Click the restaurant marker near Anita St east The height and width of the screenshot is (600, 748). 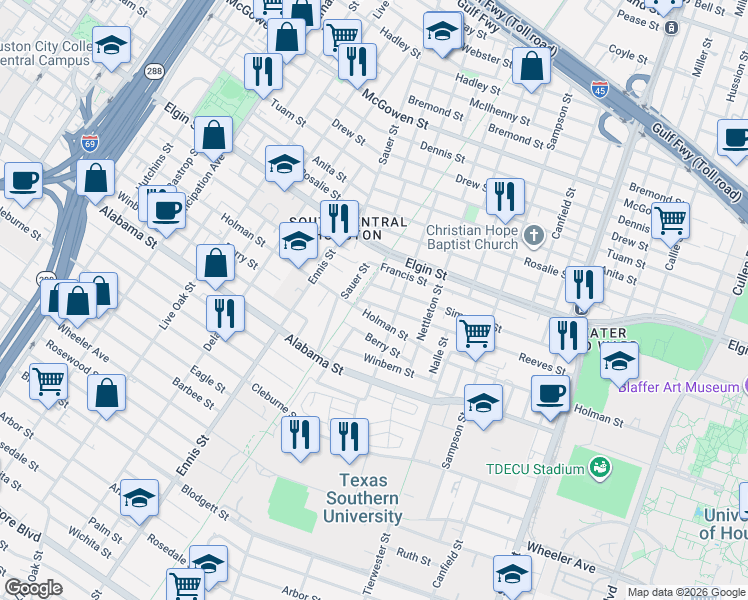[x=584, y=287]
